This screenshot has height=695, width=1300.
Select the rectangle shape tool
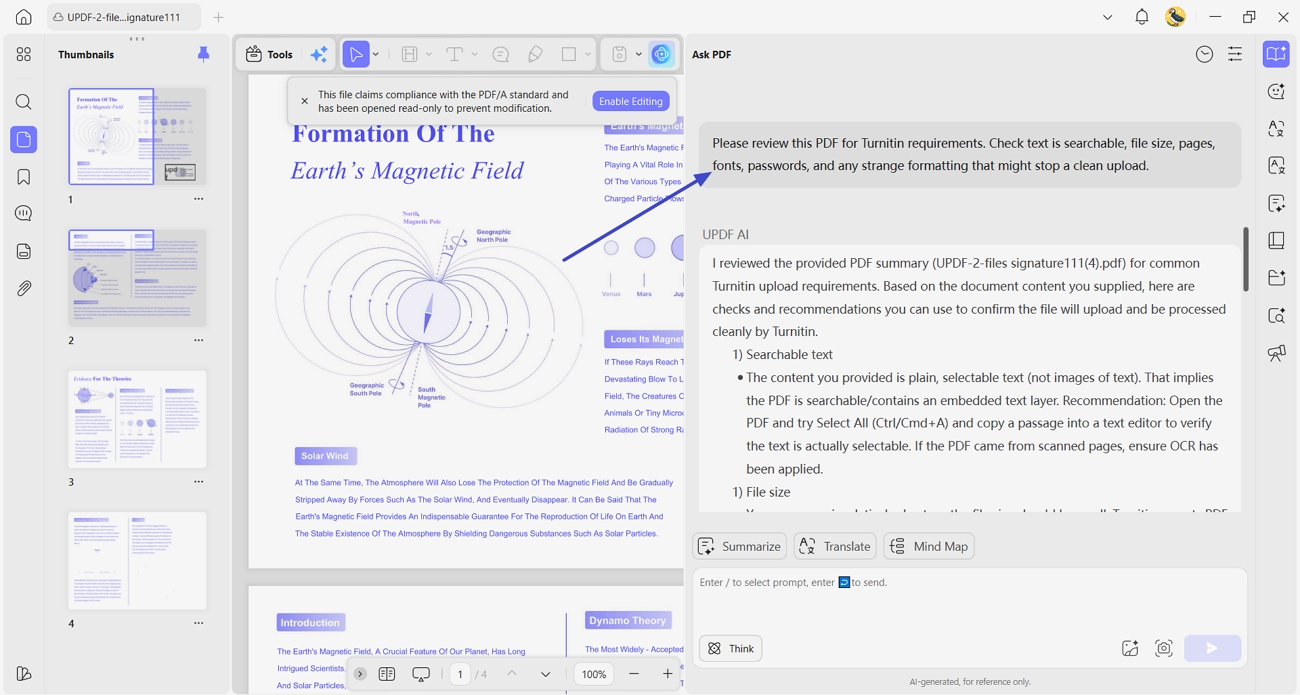tap(569, 54)
